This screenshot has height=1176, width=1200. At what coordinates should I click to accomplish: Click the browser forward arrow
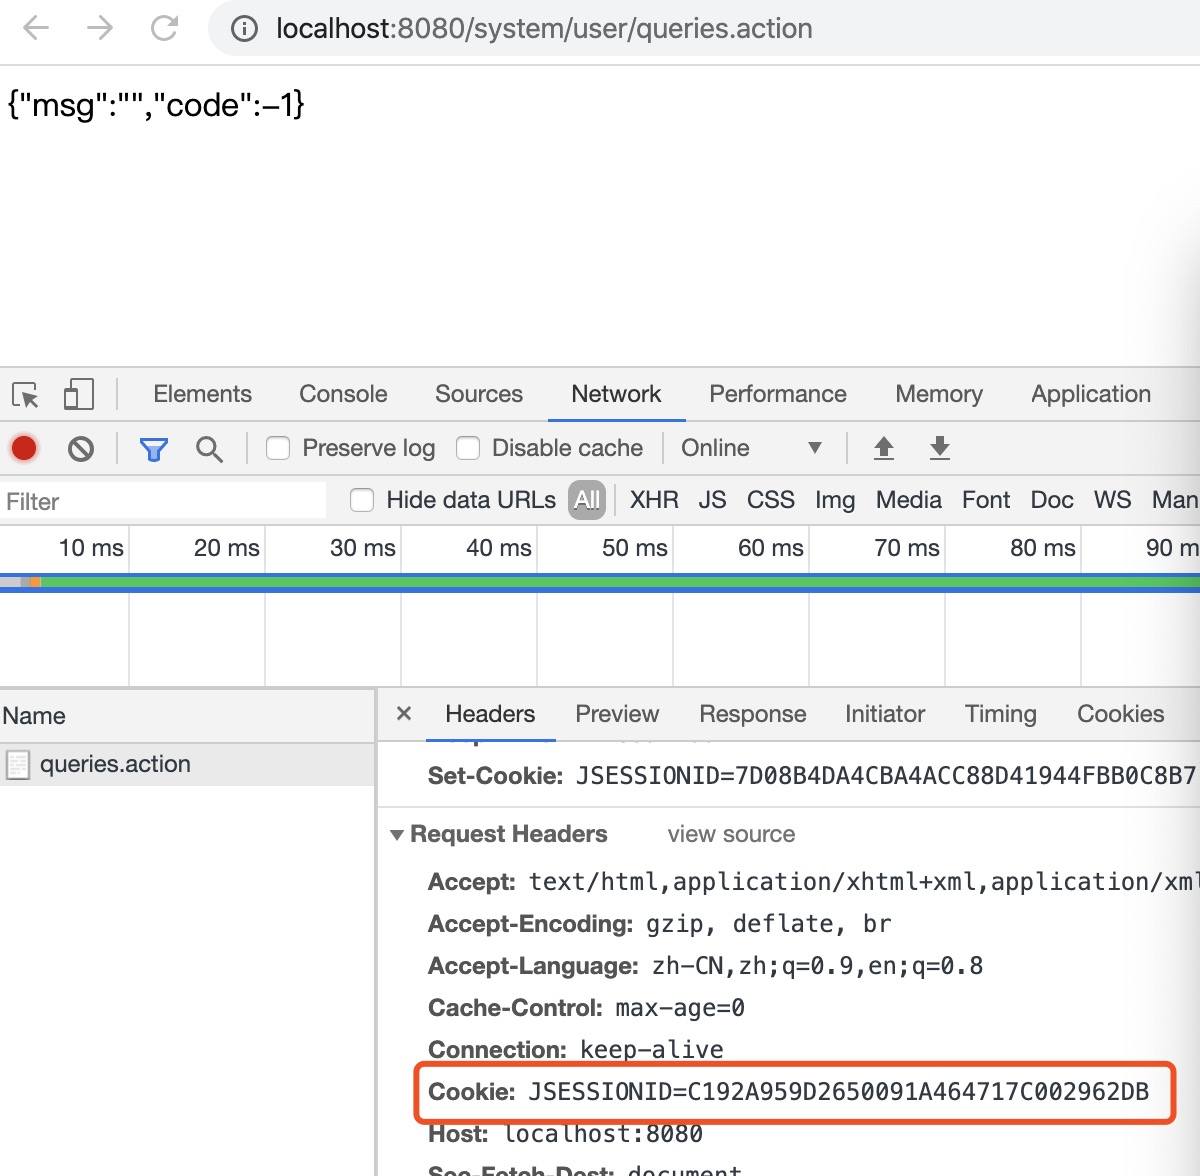tap(100, 28)
